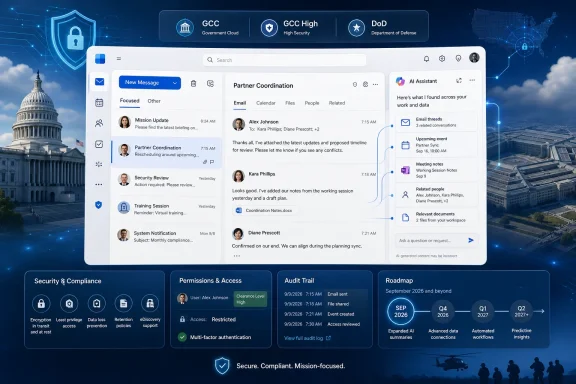Viewport: 576px width, 384px height.
Task: Open the Mail icon in sidebar
Action: pyautogui.click(x=99, y=82)
